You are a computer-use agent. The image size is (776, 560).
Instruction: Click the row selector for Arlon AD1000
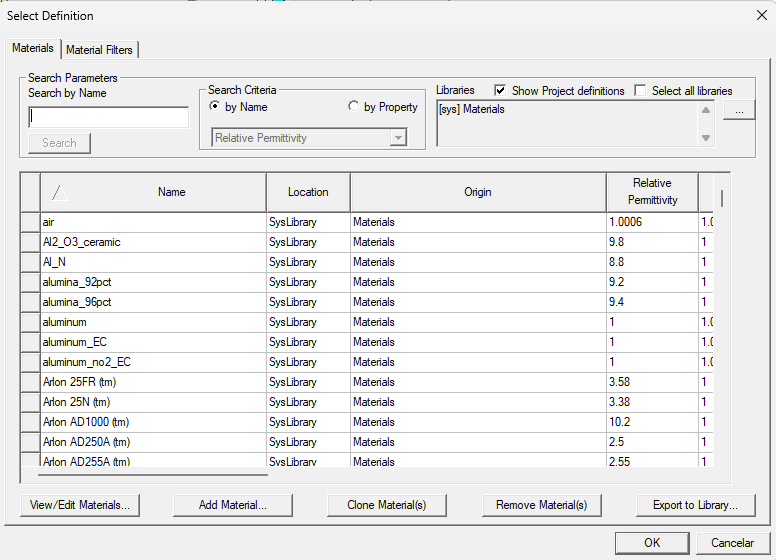(31, 422)
